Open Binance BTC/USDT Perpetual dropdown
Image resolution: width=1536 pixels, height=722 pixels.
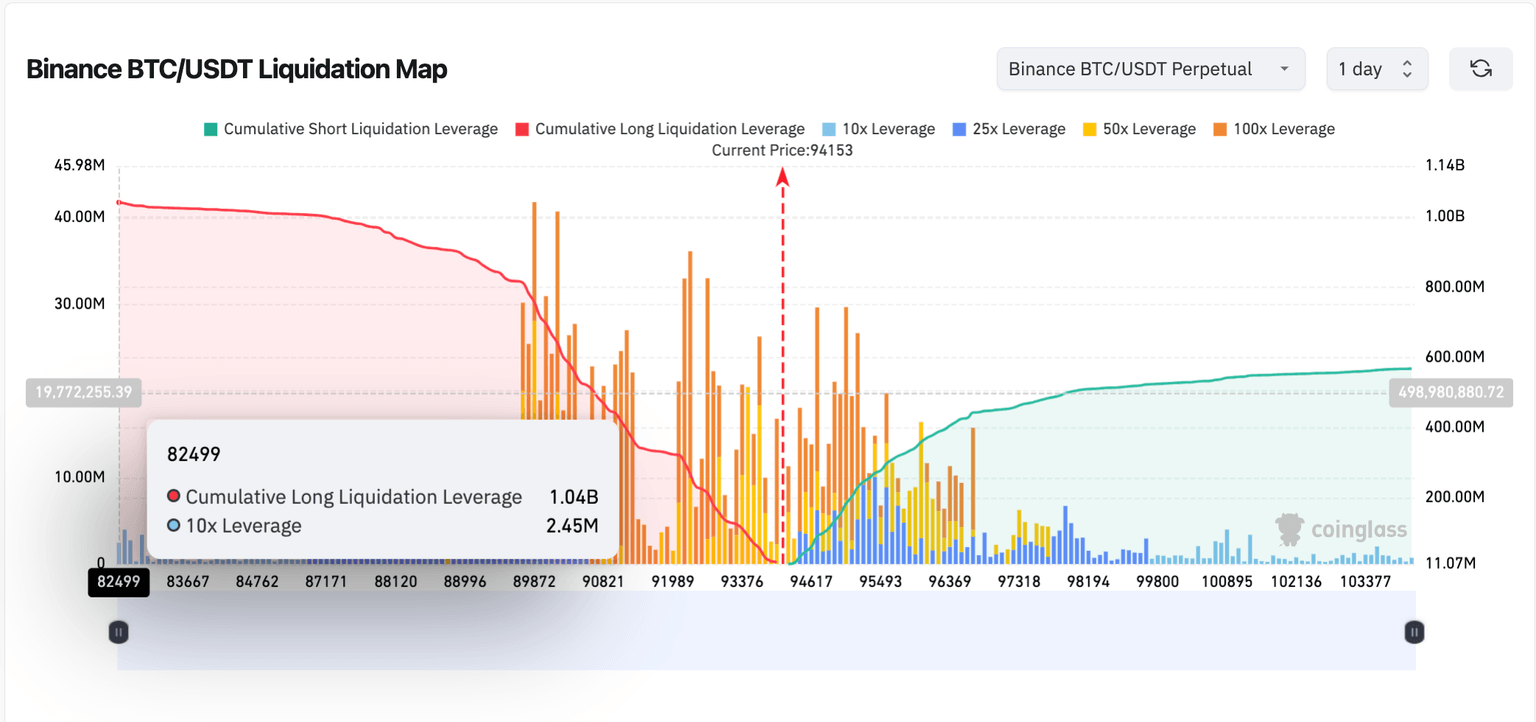coord(1150,69)
